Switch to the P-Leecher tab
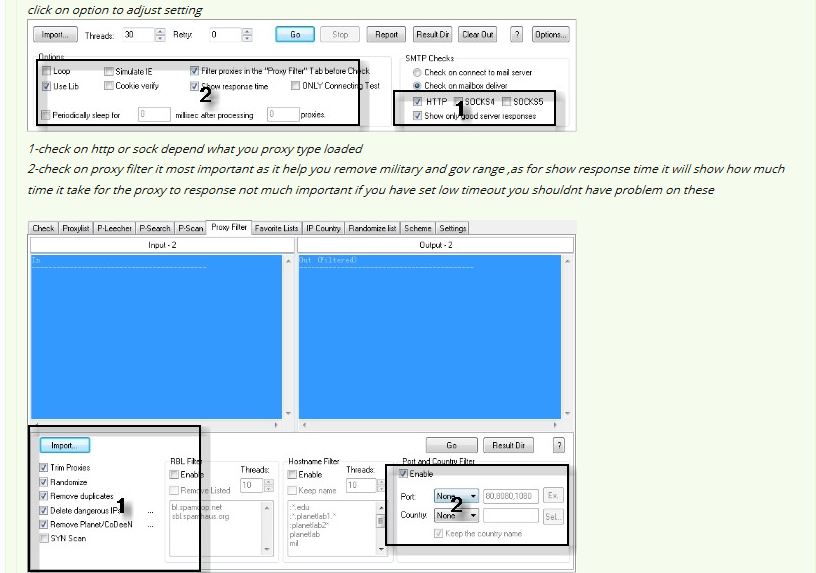The height and width of the screenshot is (573, 816). (x=114, y=228)
